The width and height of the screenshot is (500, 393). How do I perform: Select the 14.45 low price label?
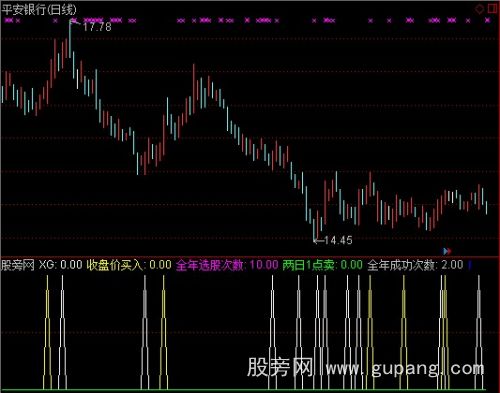[x=338, y=240]
